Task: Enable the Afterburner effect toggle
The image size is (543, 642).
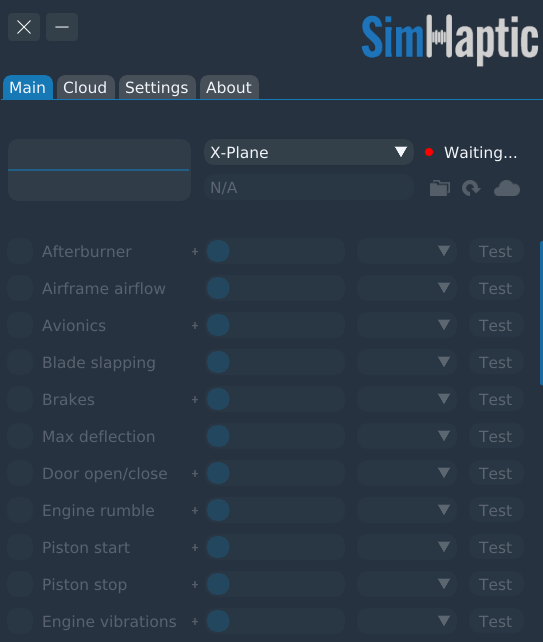Action: (x=20, y=251)
